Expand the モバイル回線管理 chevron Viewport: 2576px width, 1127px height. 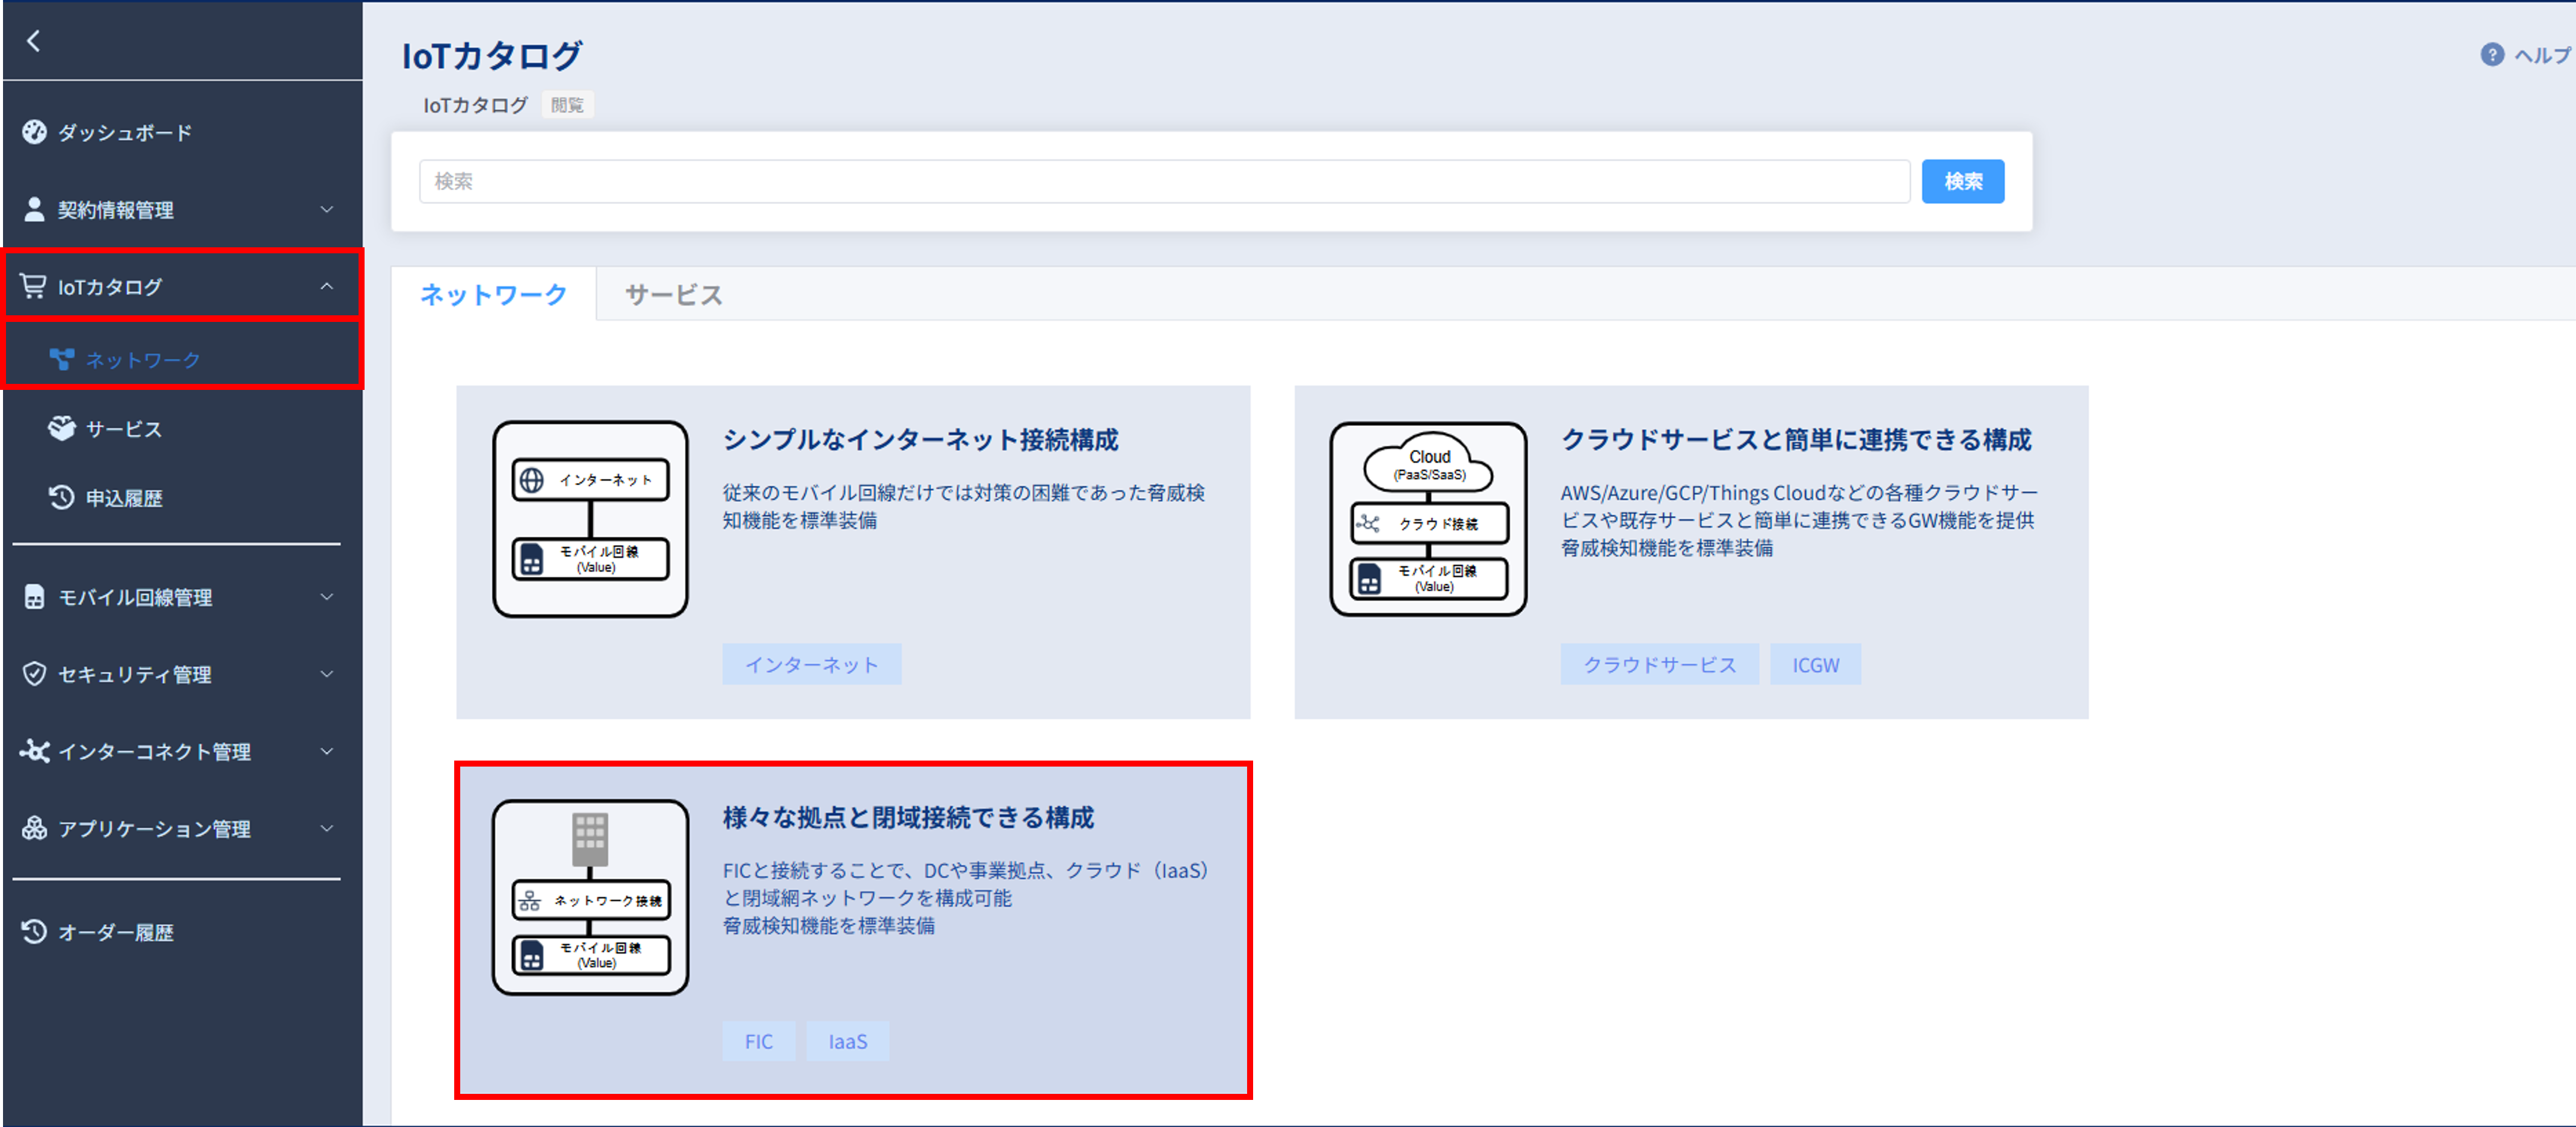[327, 597]
